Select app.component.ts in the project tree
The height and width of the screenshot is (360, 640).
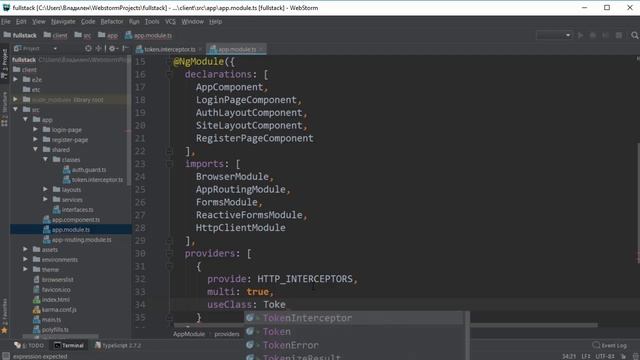pos(71,220)
